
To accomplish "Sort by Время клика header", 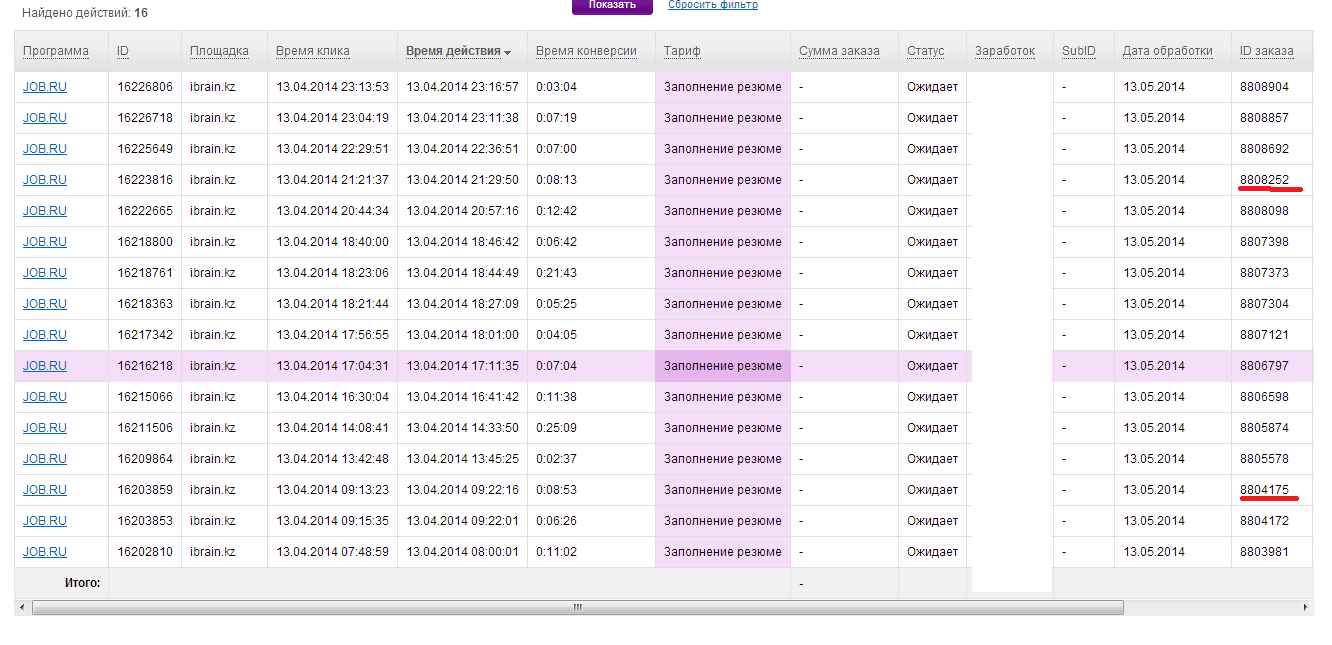I will click(x=313, y=51).
